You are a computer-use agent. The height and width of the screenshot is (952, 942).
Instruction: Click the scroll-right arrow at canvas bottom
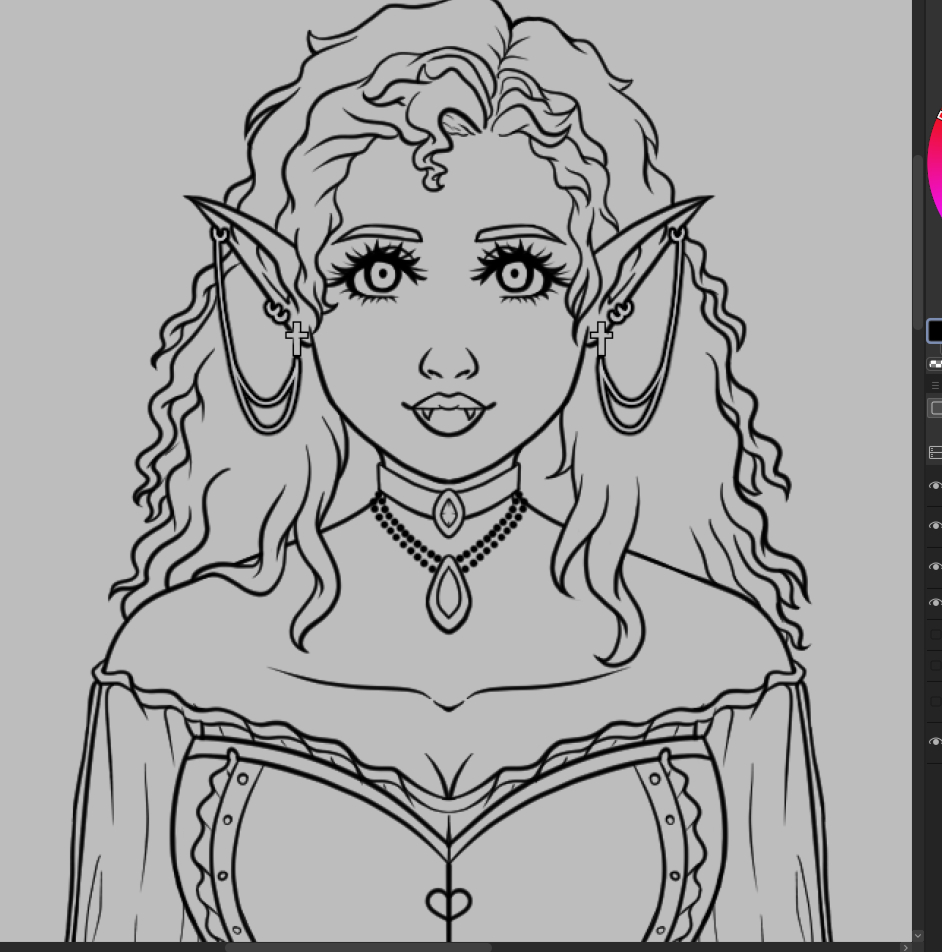(x=905, y=947)
